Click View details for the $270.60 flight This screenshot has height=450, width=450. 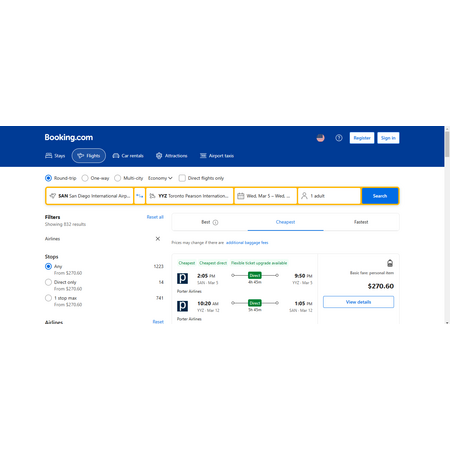tap(358, 302)
